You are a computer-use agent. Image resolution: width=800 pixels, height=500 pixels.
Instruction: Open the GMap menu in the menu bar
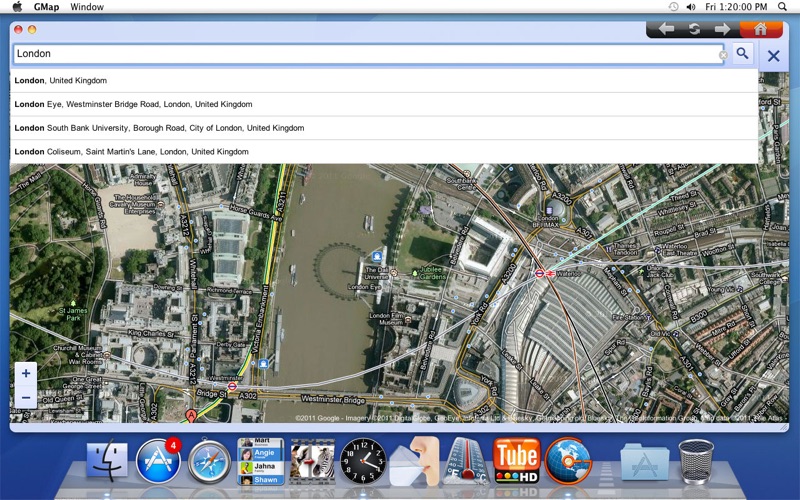coord(46,7)
